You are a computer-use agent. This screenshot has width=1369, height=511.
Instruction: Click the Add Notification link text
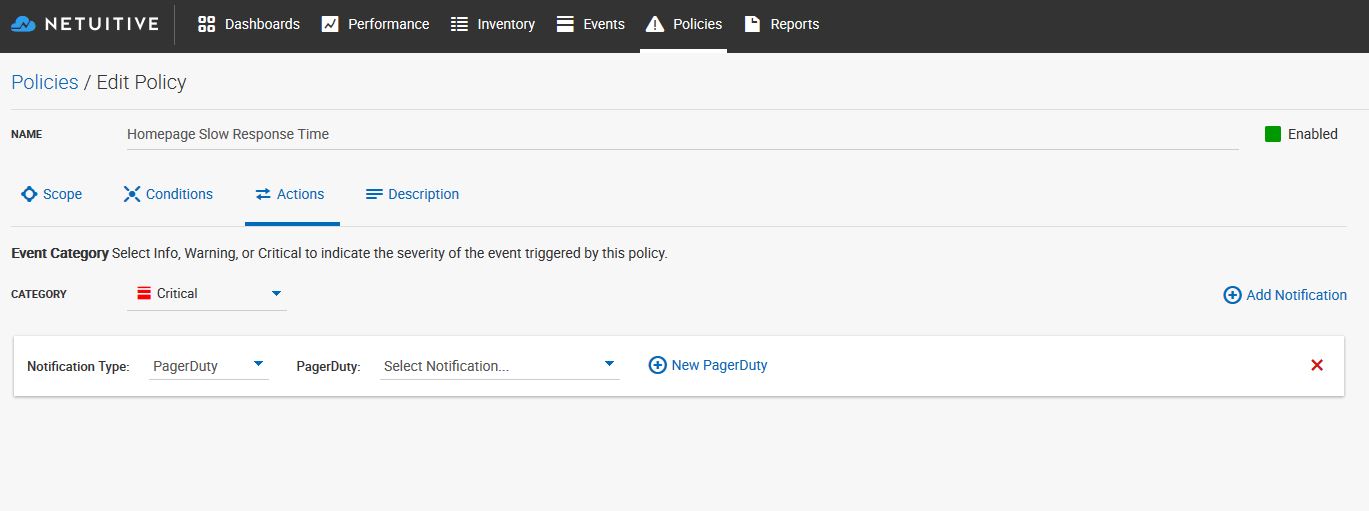[x=1296, y=295]
